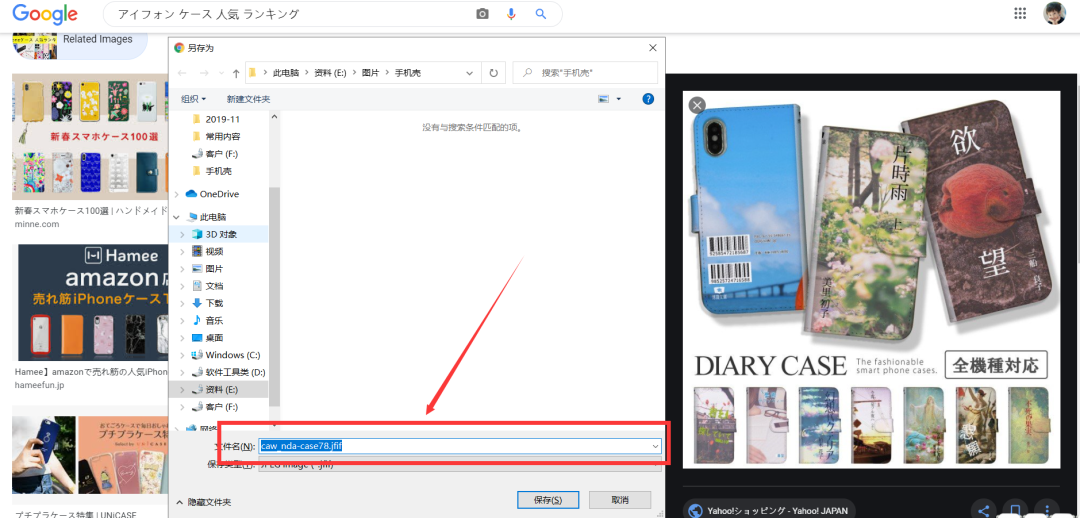
Task: Open the Google apps grid
Action: [x=1020, y=13]
